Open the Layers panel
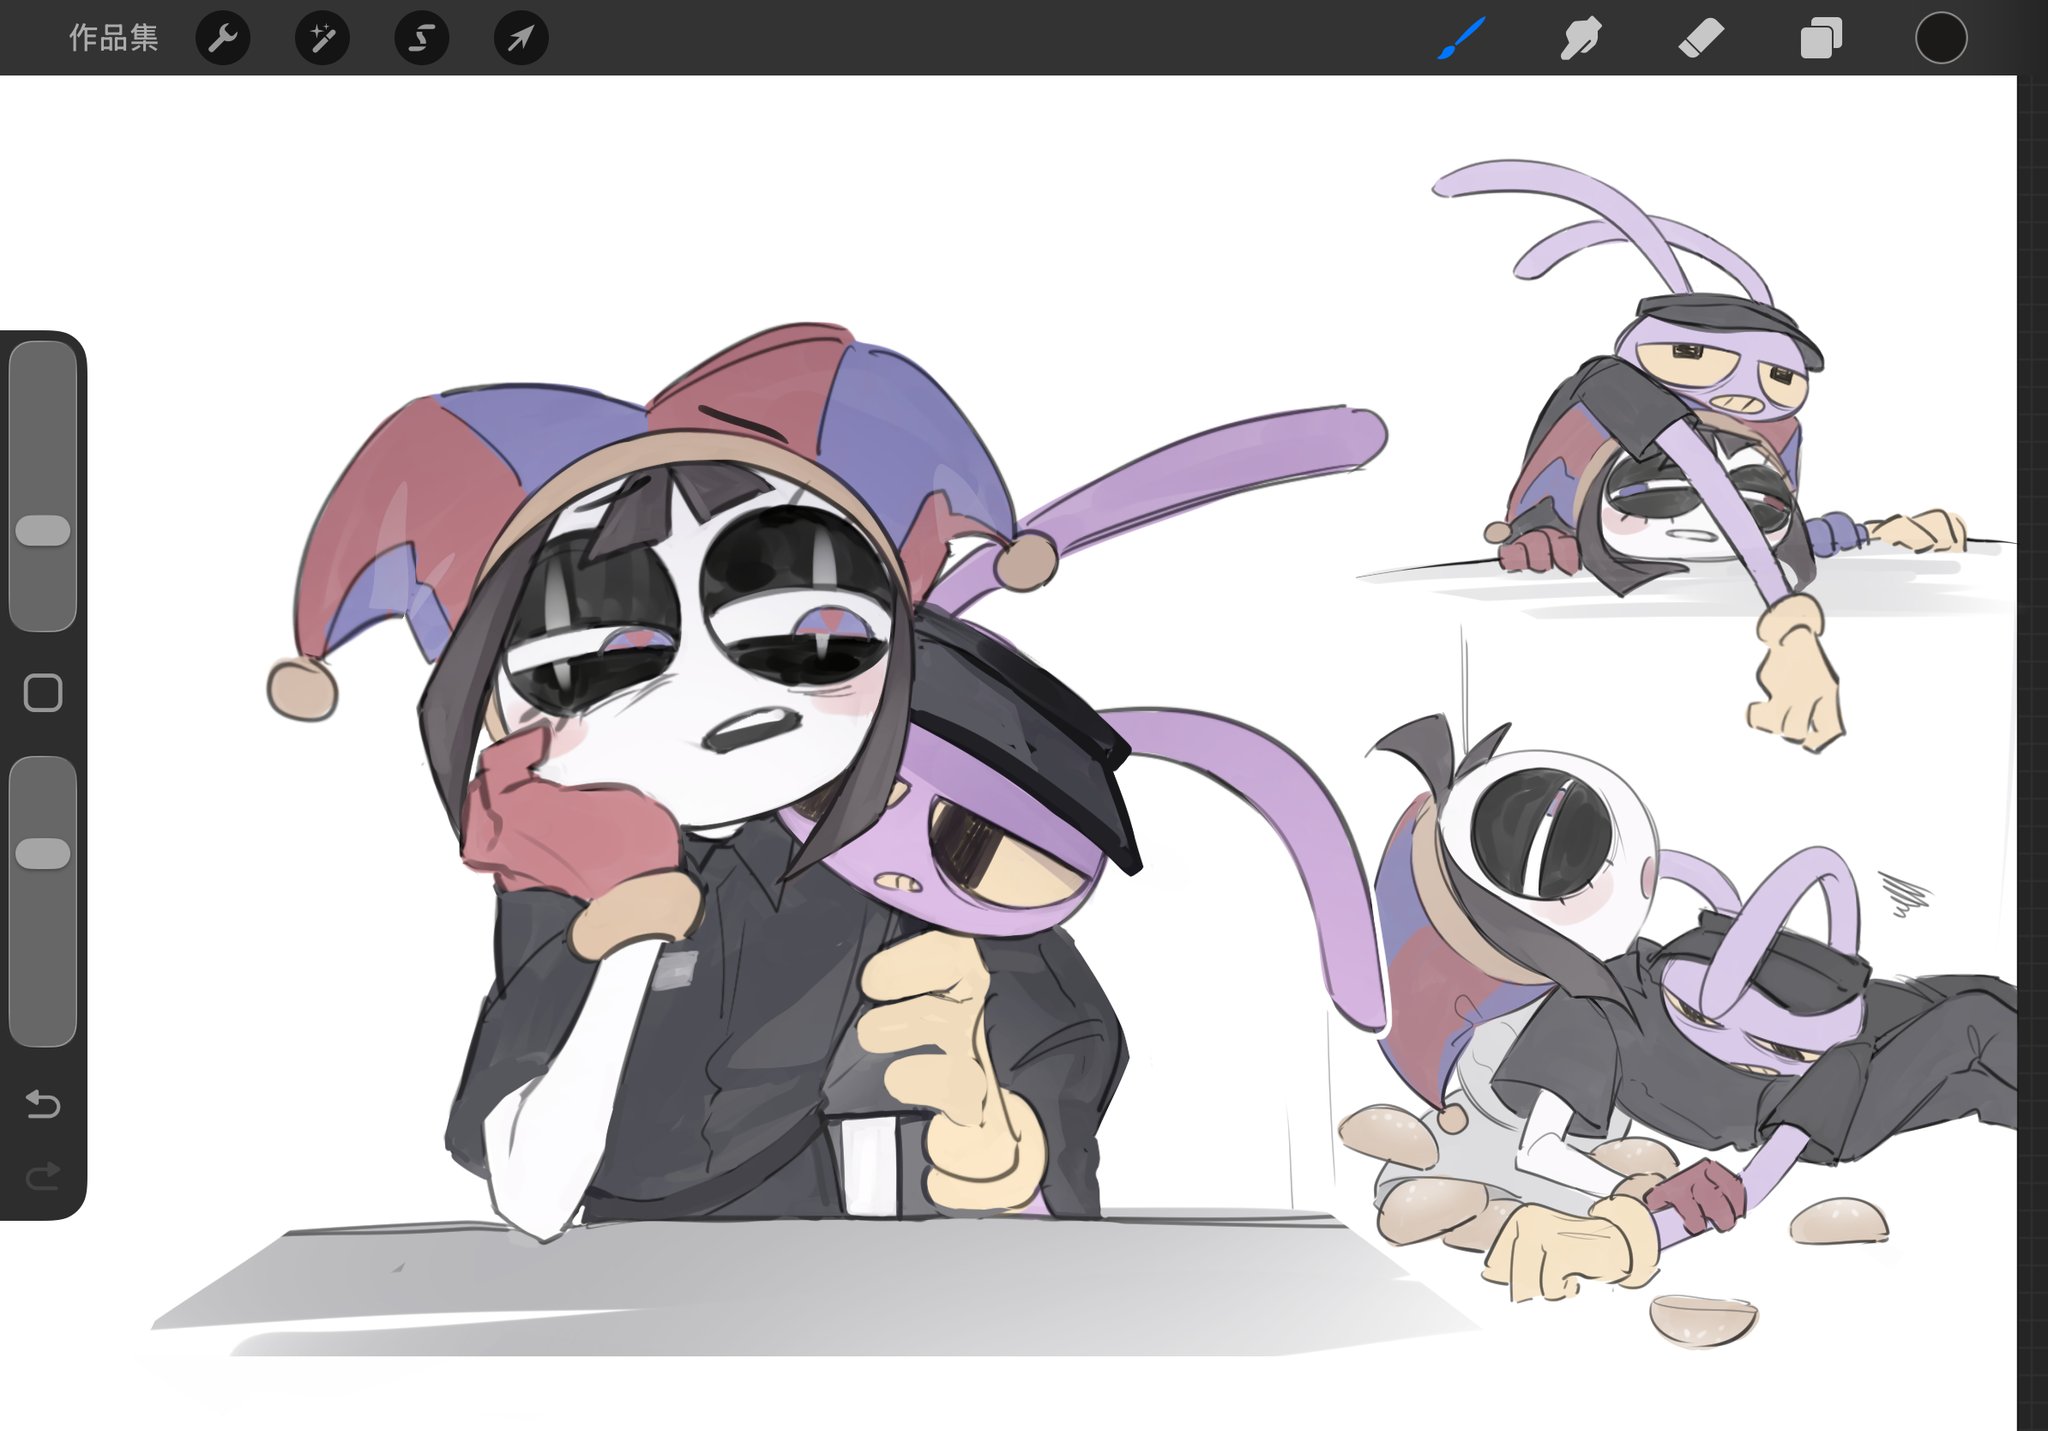 pos(1821,39)
